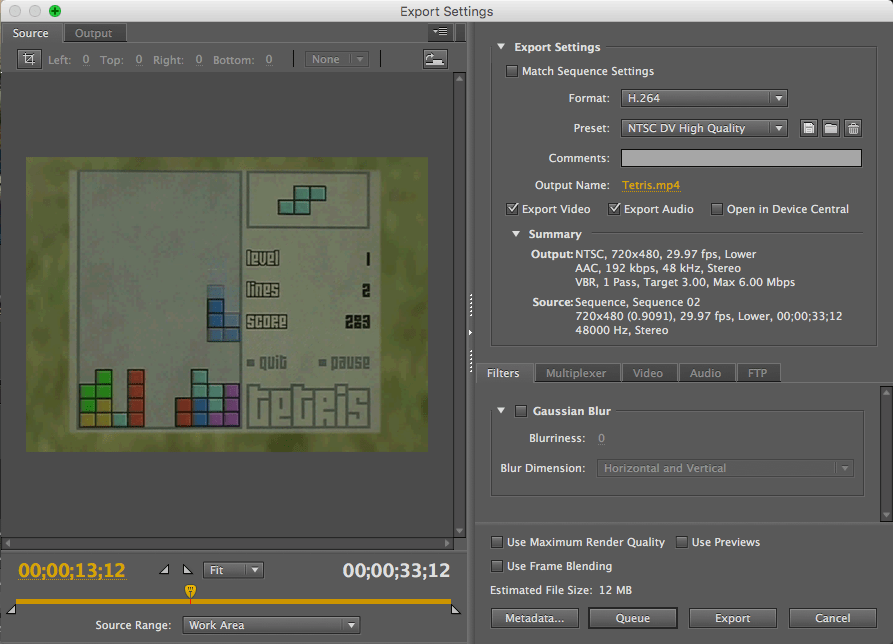Open the Audio tab
This screenshot has width=893, height=644.
tap(705, 373)
